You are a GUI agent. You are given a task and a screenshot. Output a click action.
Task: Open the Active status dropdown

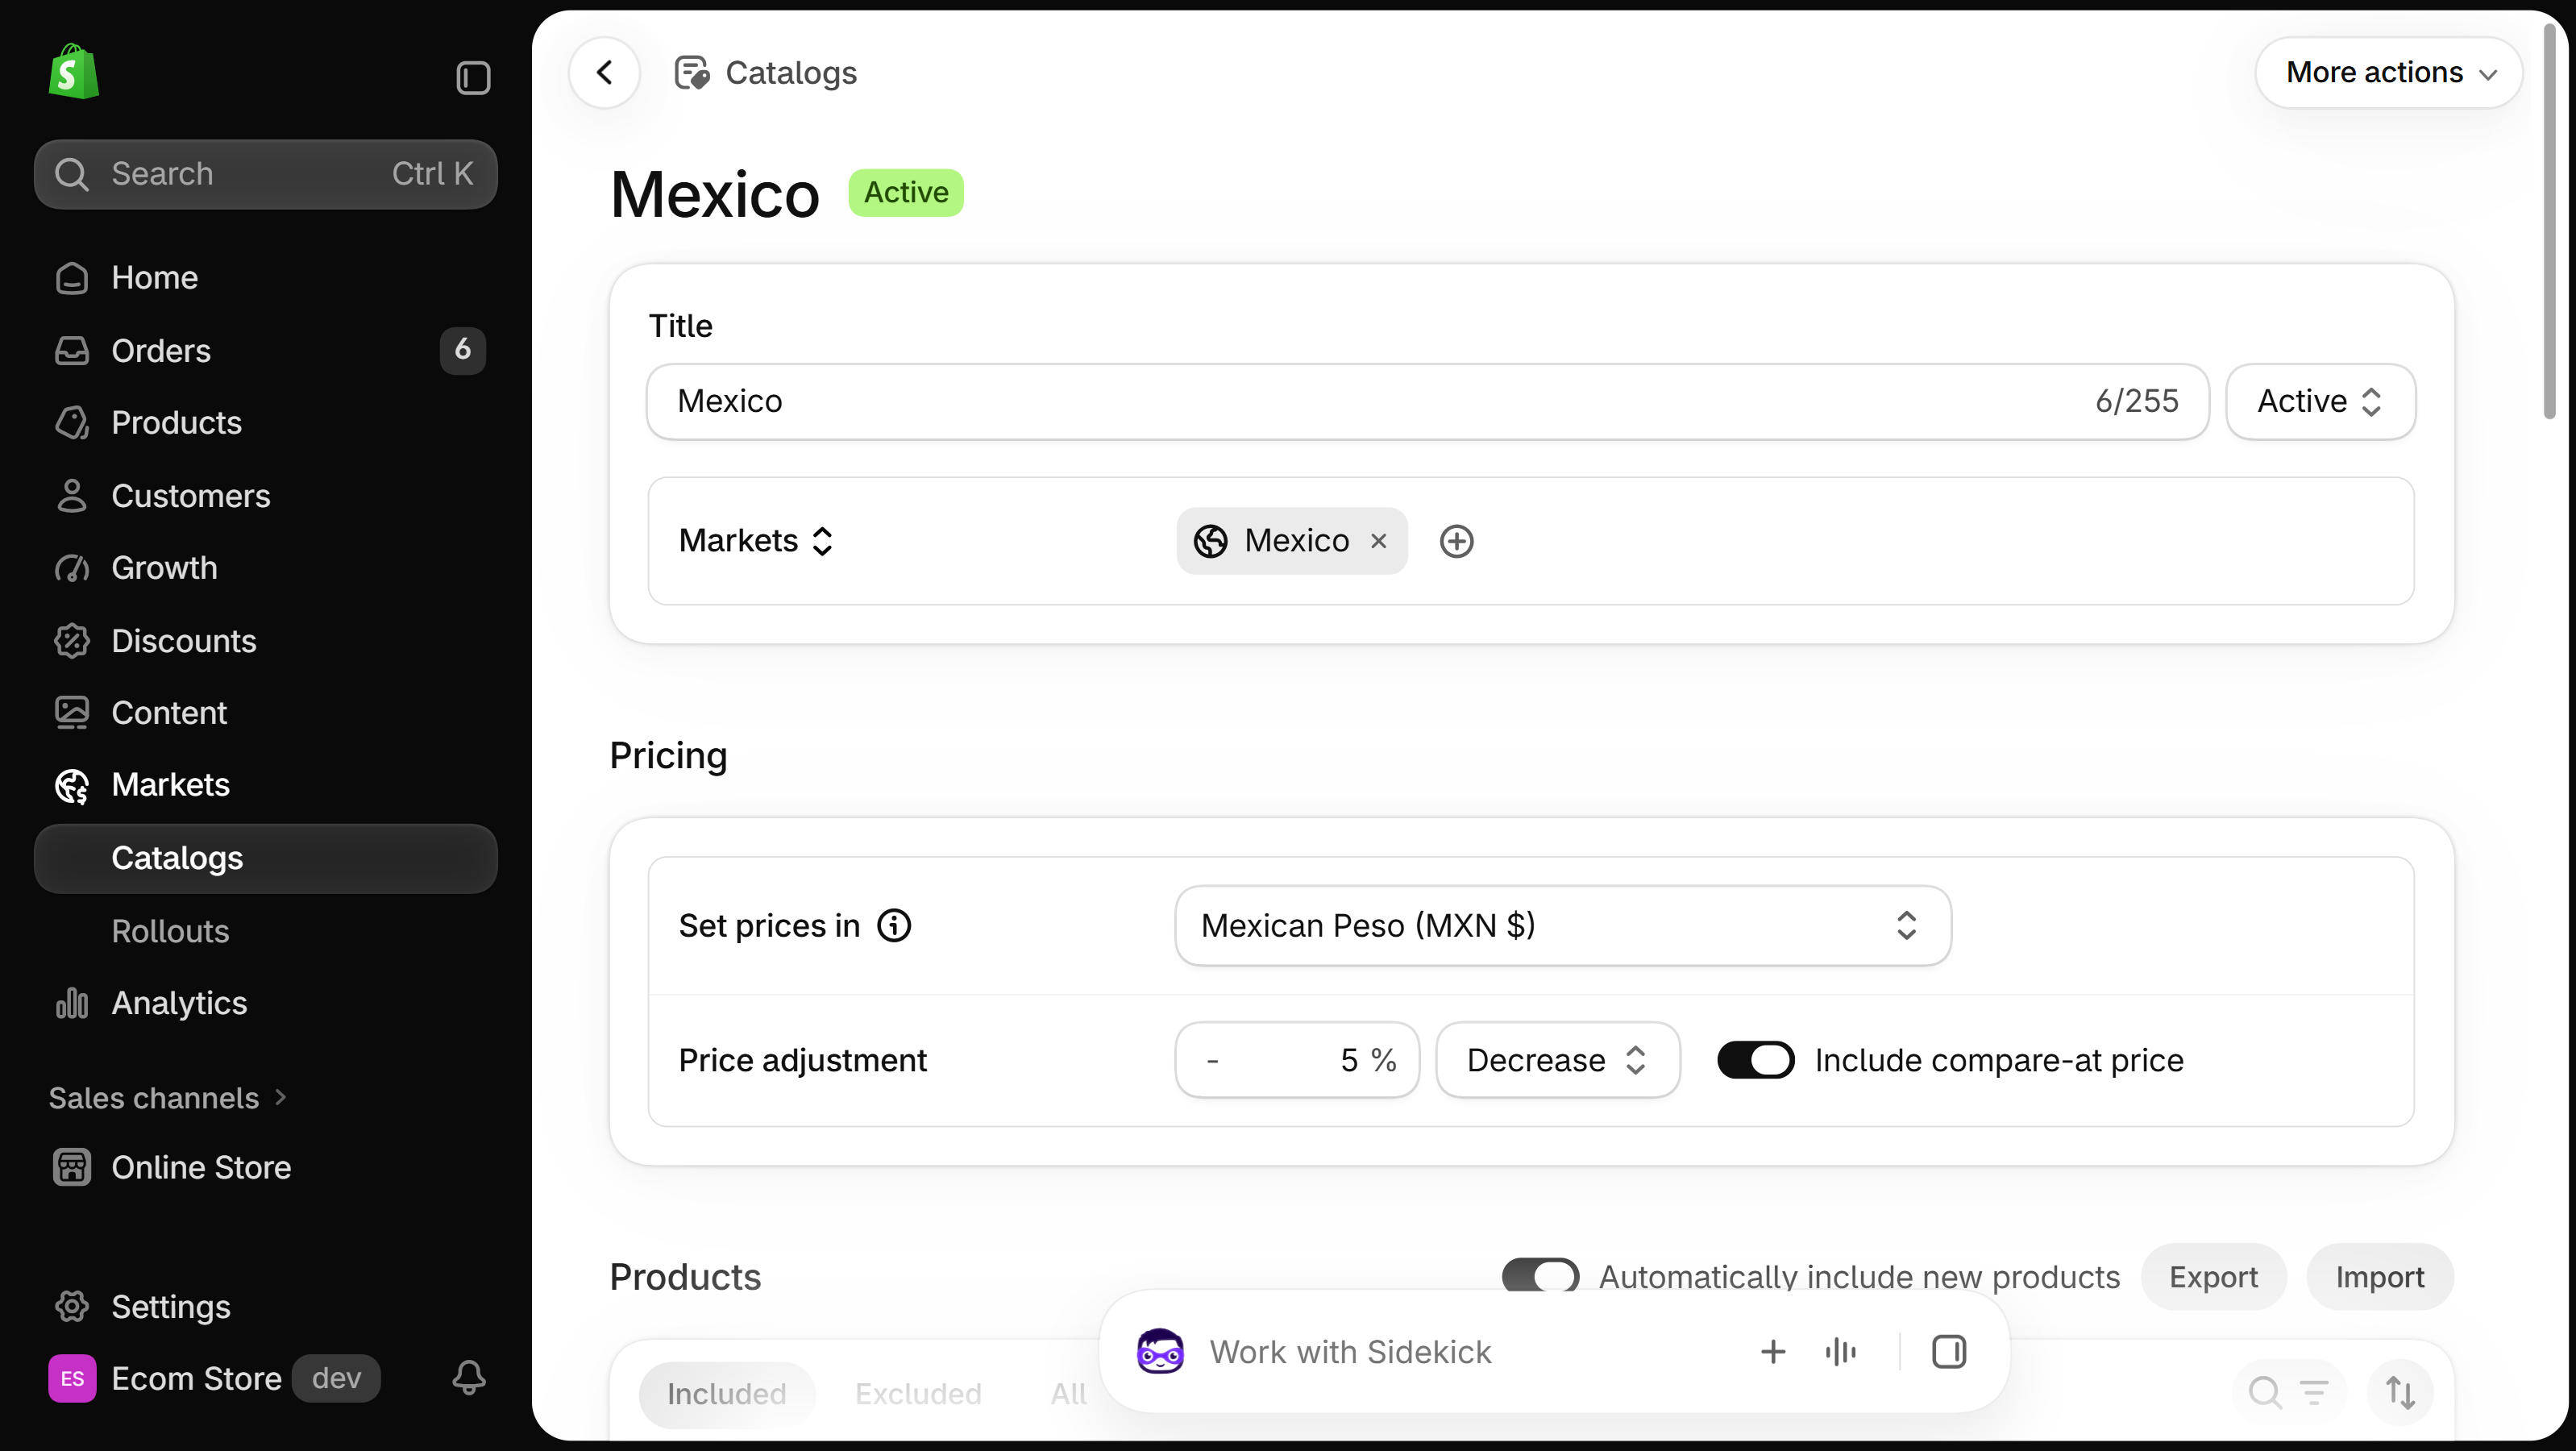2320,401
